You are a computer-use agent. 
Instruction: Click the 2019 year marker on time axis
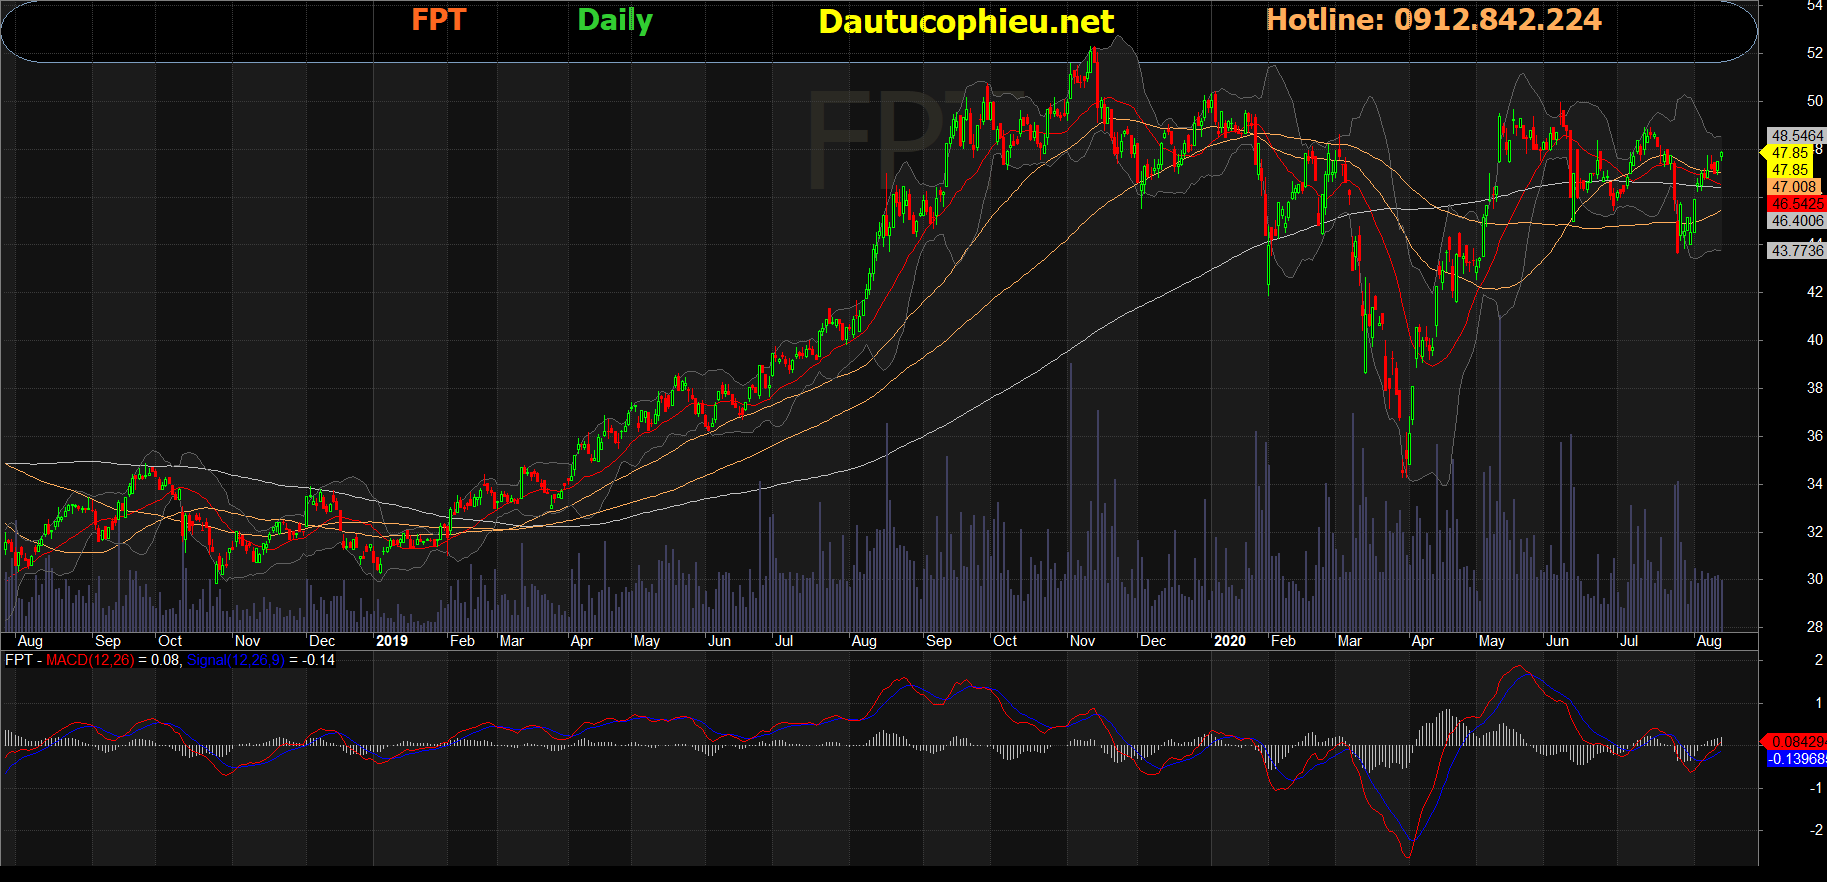391,641
